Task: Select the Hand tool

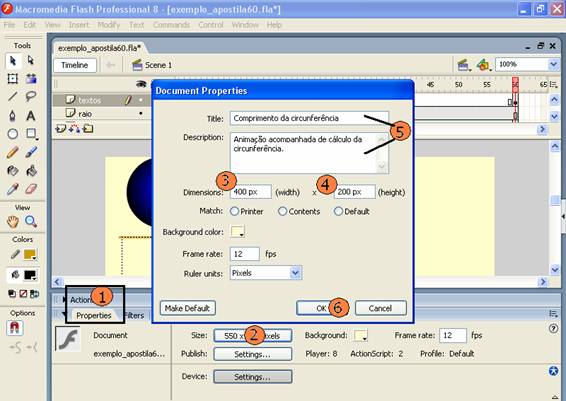Action: click(13, 222)
